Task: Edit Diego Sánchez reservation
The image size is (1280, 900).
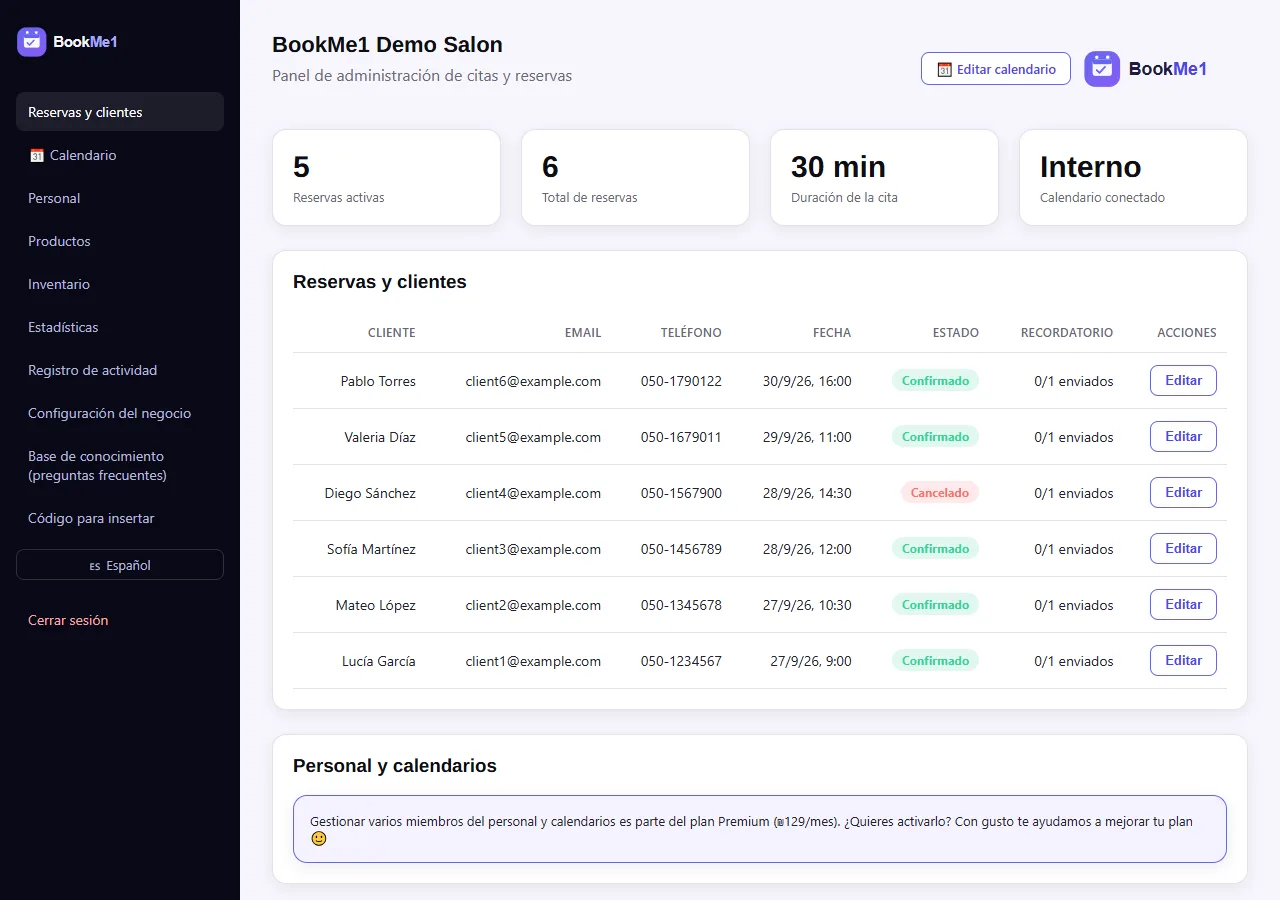Action: 1183,493
